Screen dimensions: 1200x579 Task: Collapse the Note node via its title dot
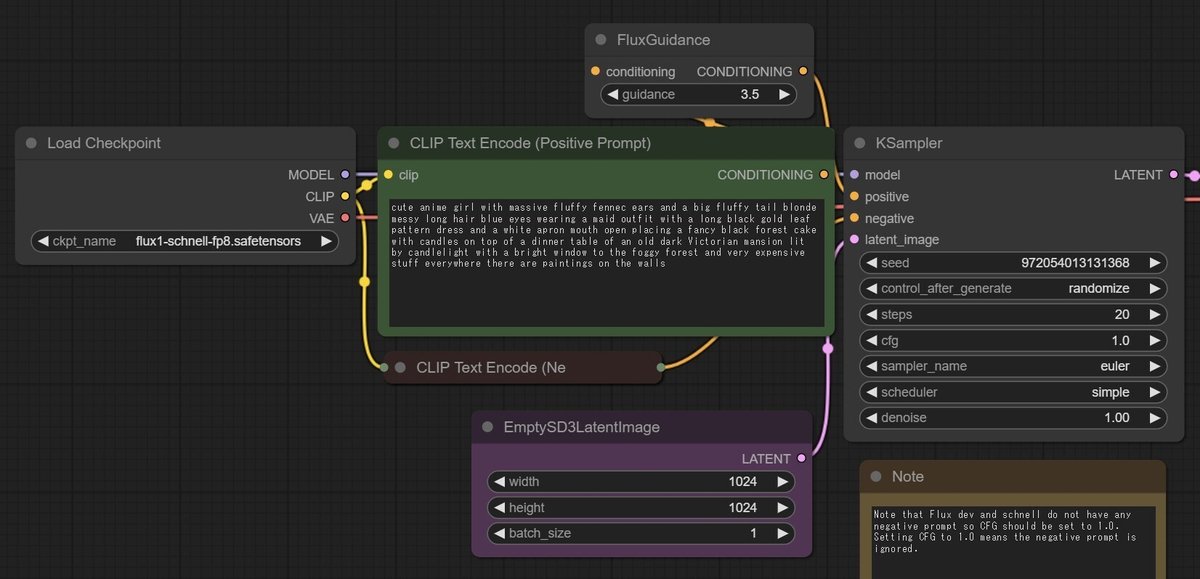pos(876,477)
